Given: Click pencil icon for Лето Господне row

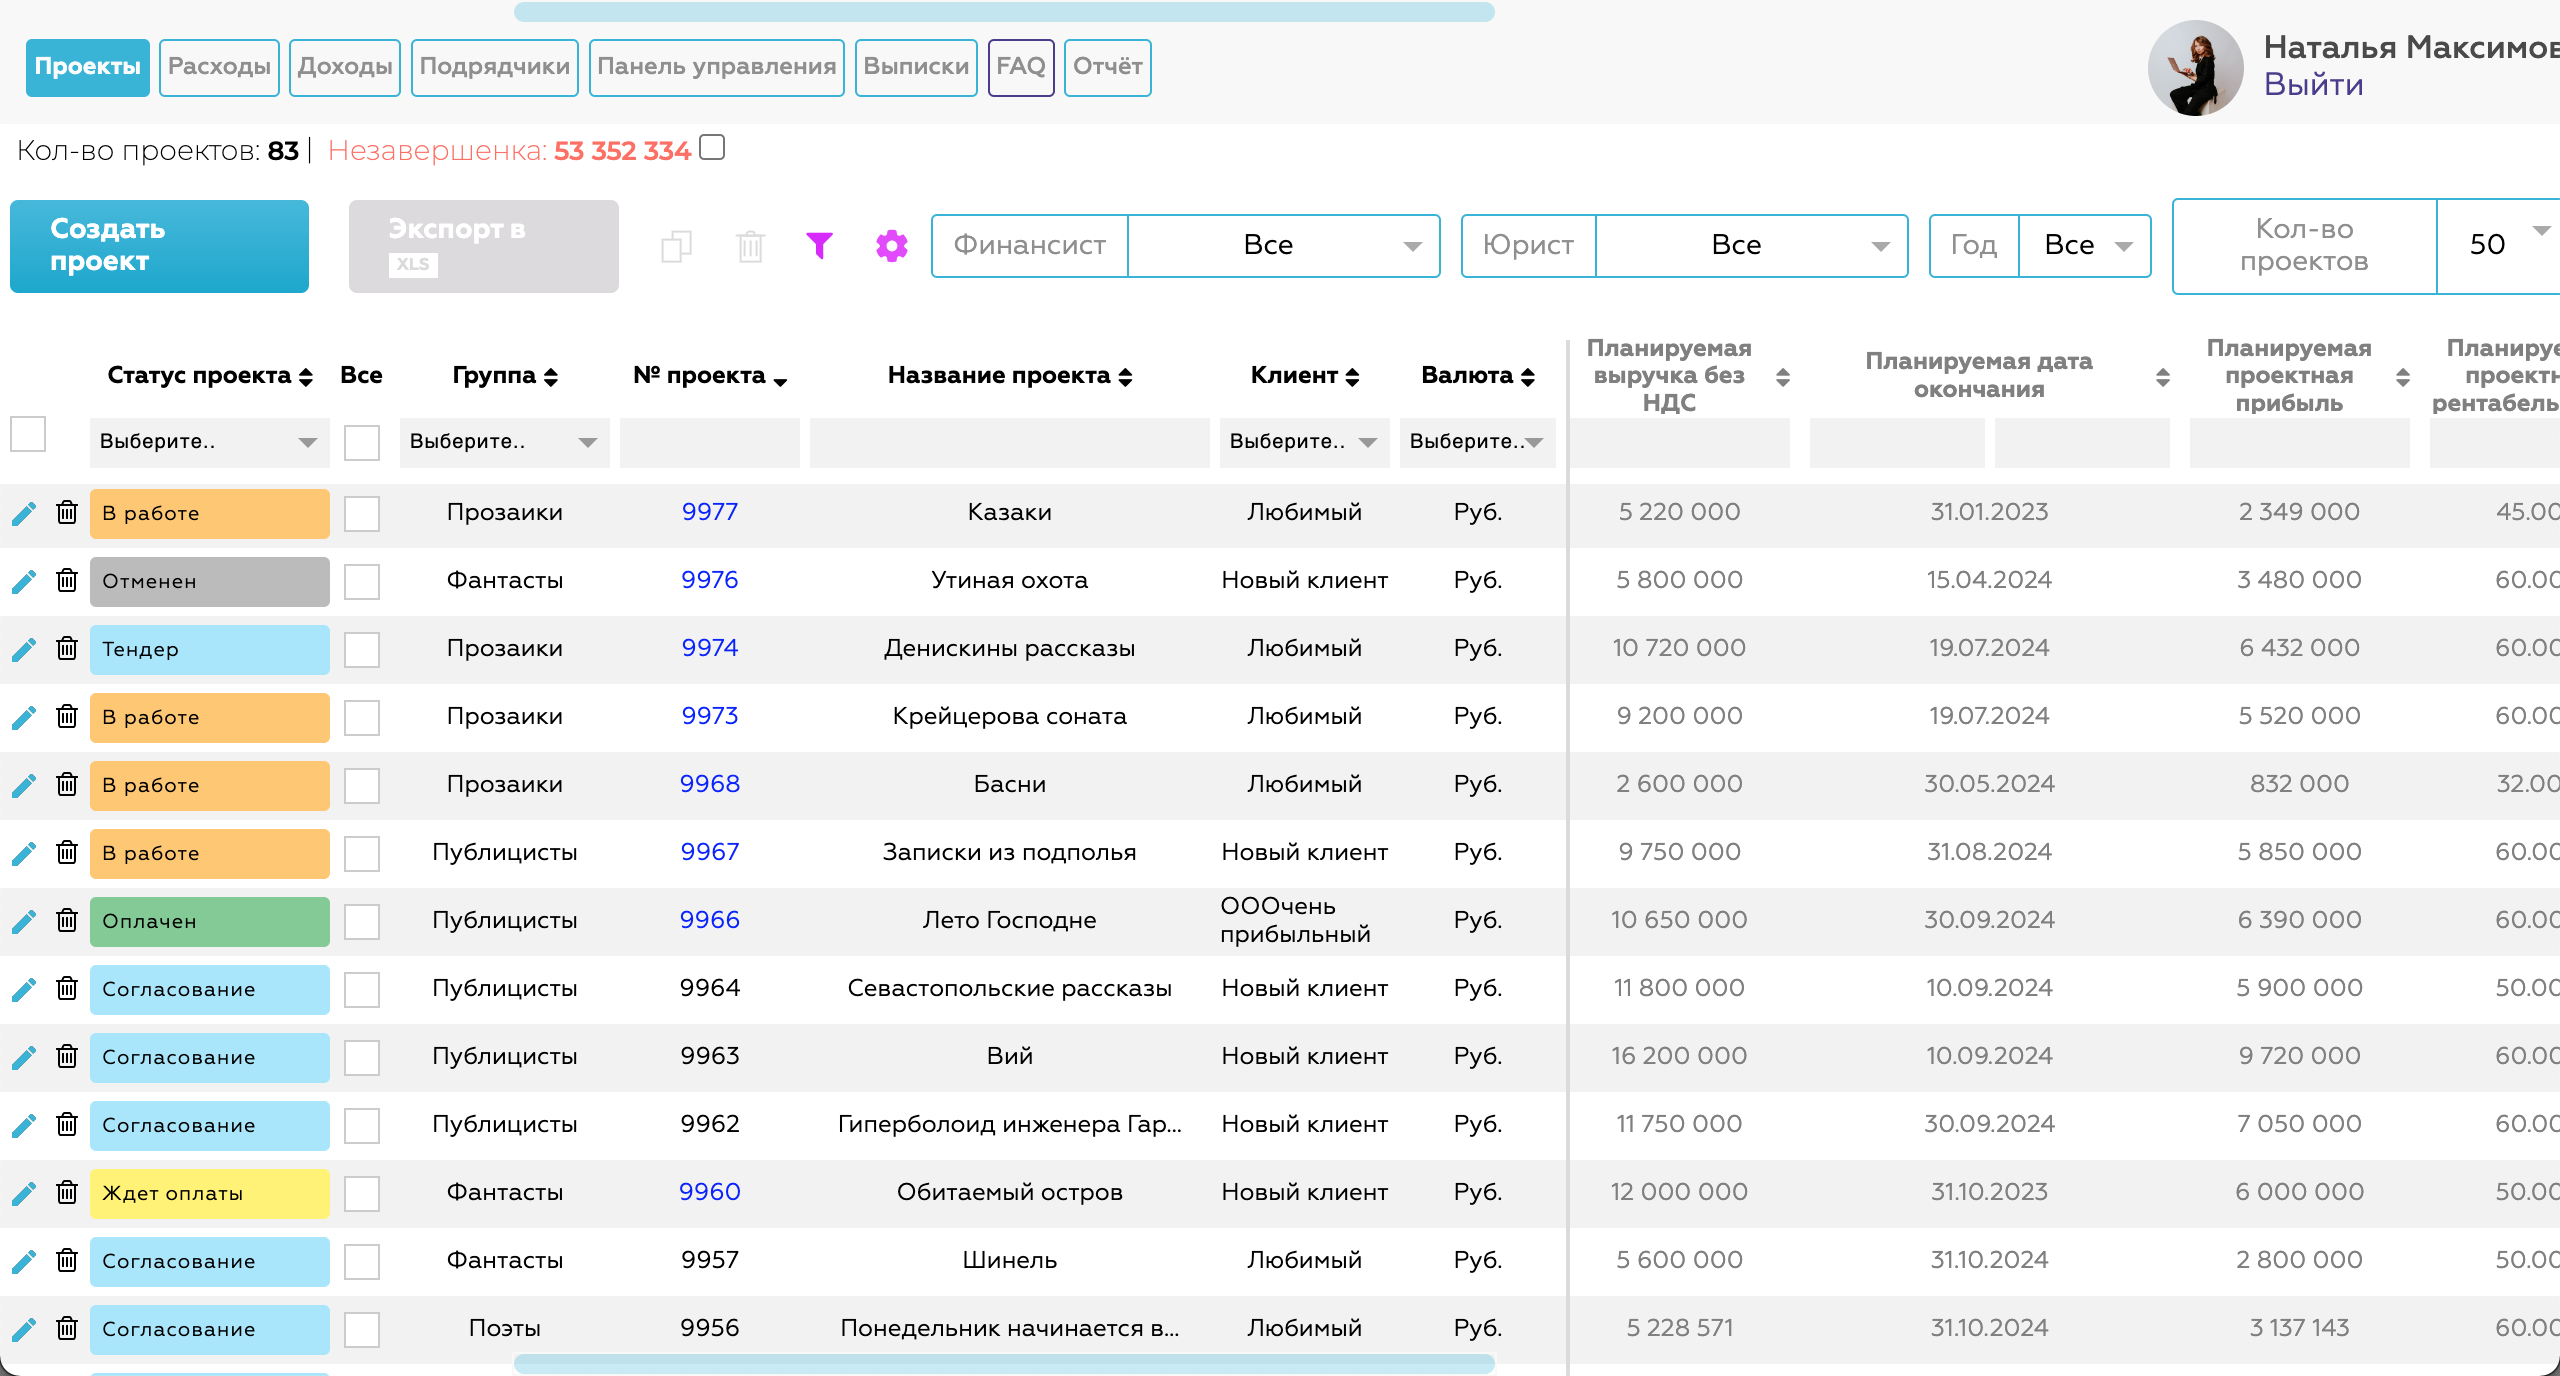Looking at the screenshot, I should 24,921.
